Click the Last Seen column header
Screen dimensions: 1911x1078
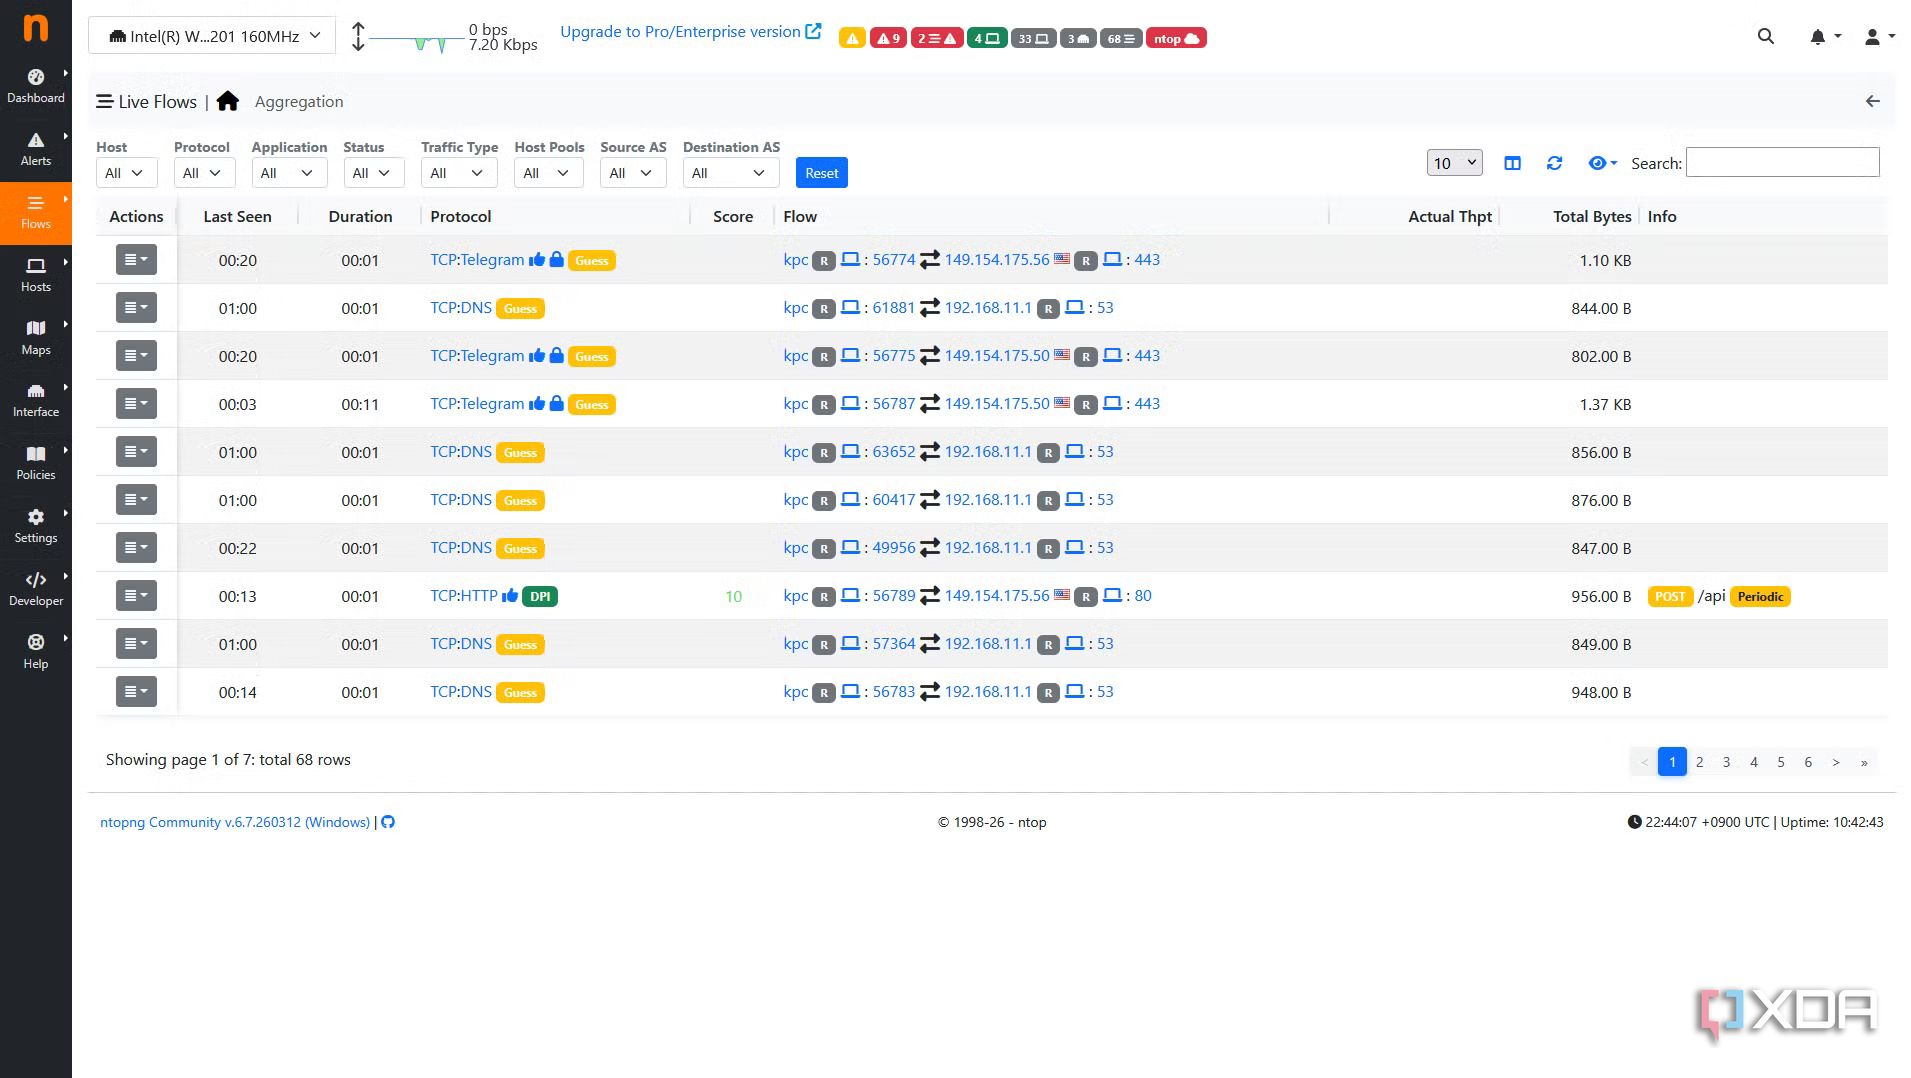coord(237,216)
